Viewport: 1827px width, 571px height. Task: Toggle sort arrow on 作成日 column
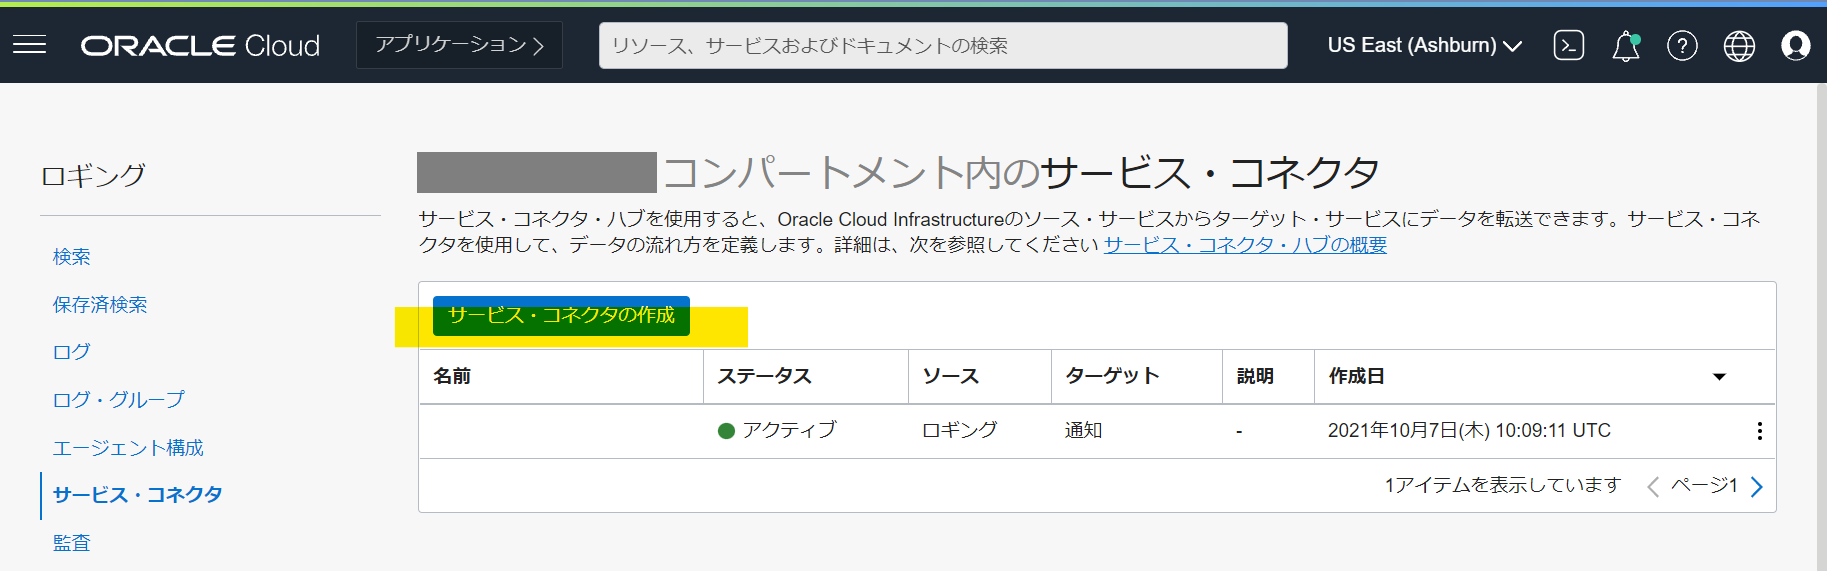1719,377
